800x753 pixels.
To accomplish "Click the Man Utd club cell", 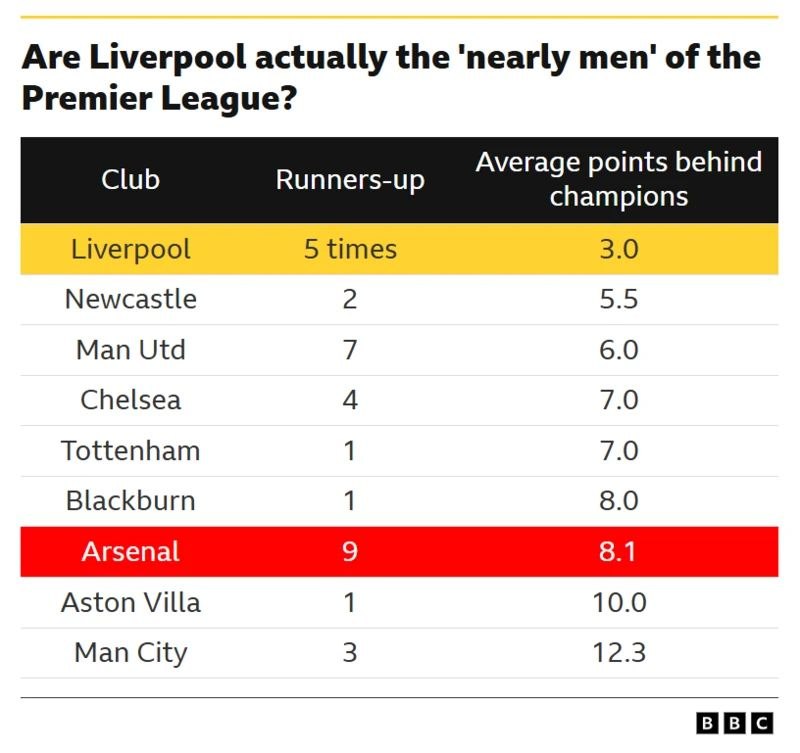I will 130,350.
